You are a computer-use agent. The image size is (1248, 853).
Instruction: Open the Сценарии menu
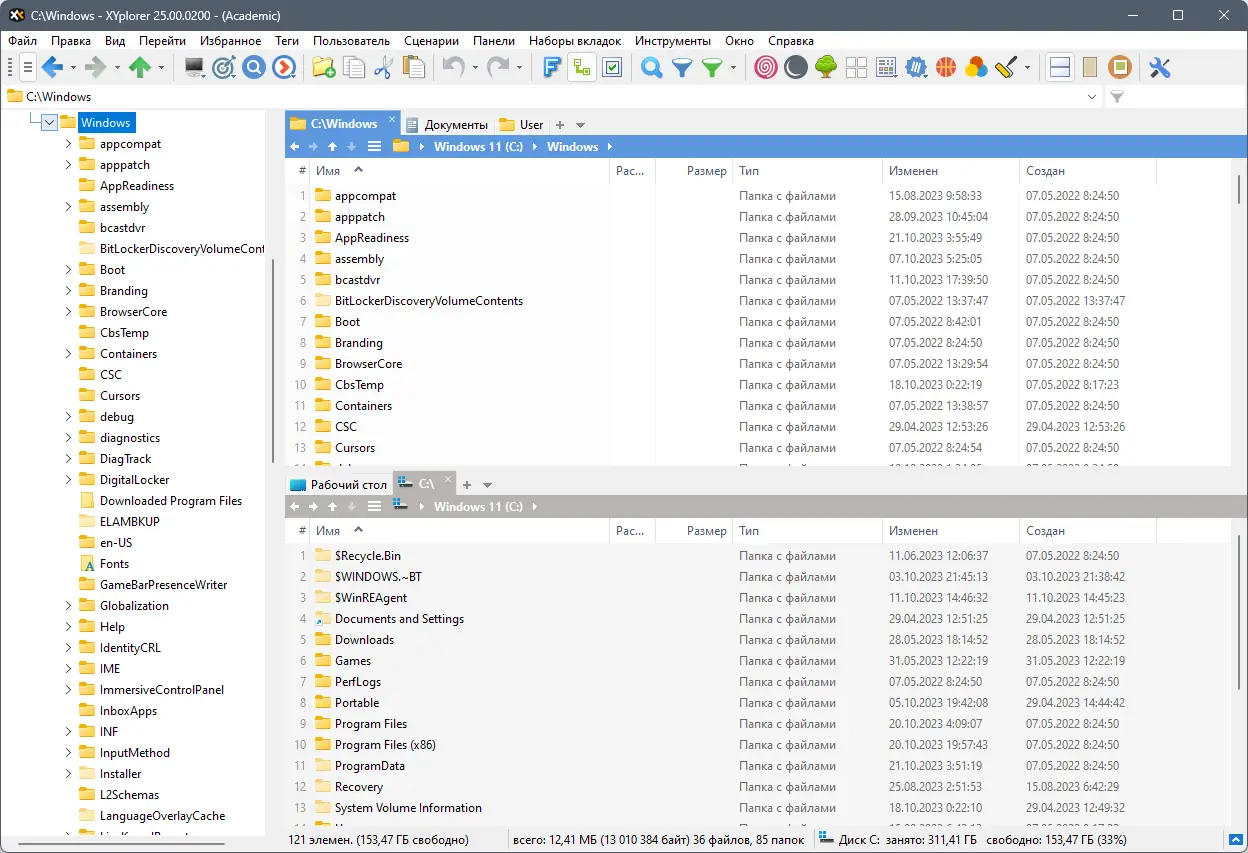coord(431,41)
